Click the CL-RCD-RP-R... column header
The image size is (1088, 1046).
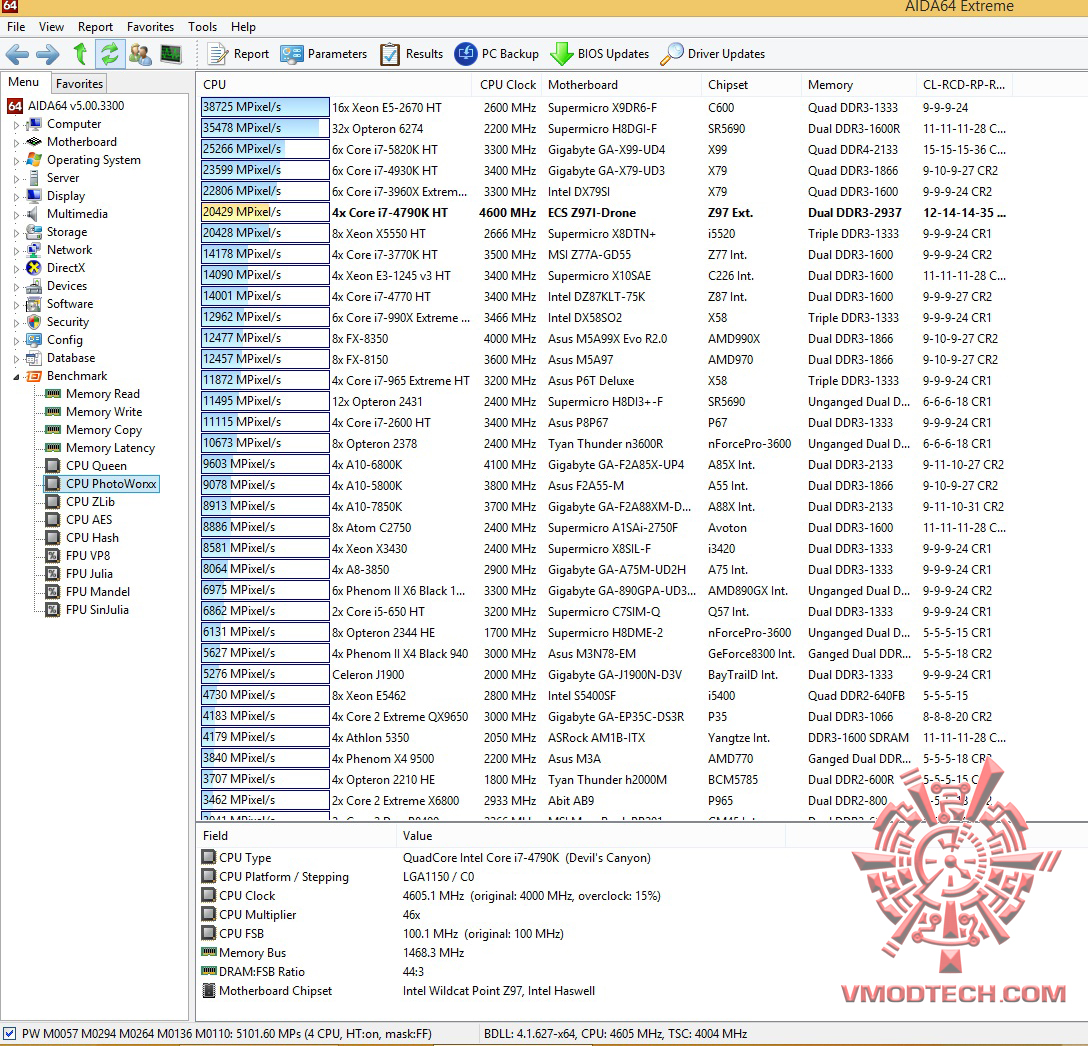[964, 85]
